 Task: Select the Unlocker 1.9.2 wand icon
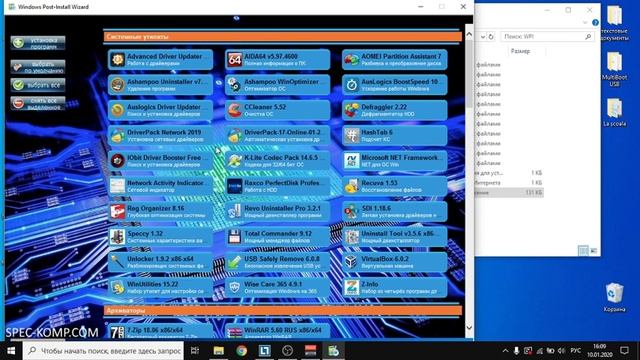[118, 262]
